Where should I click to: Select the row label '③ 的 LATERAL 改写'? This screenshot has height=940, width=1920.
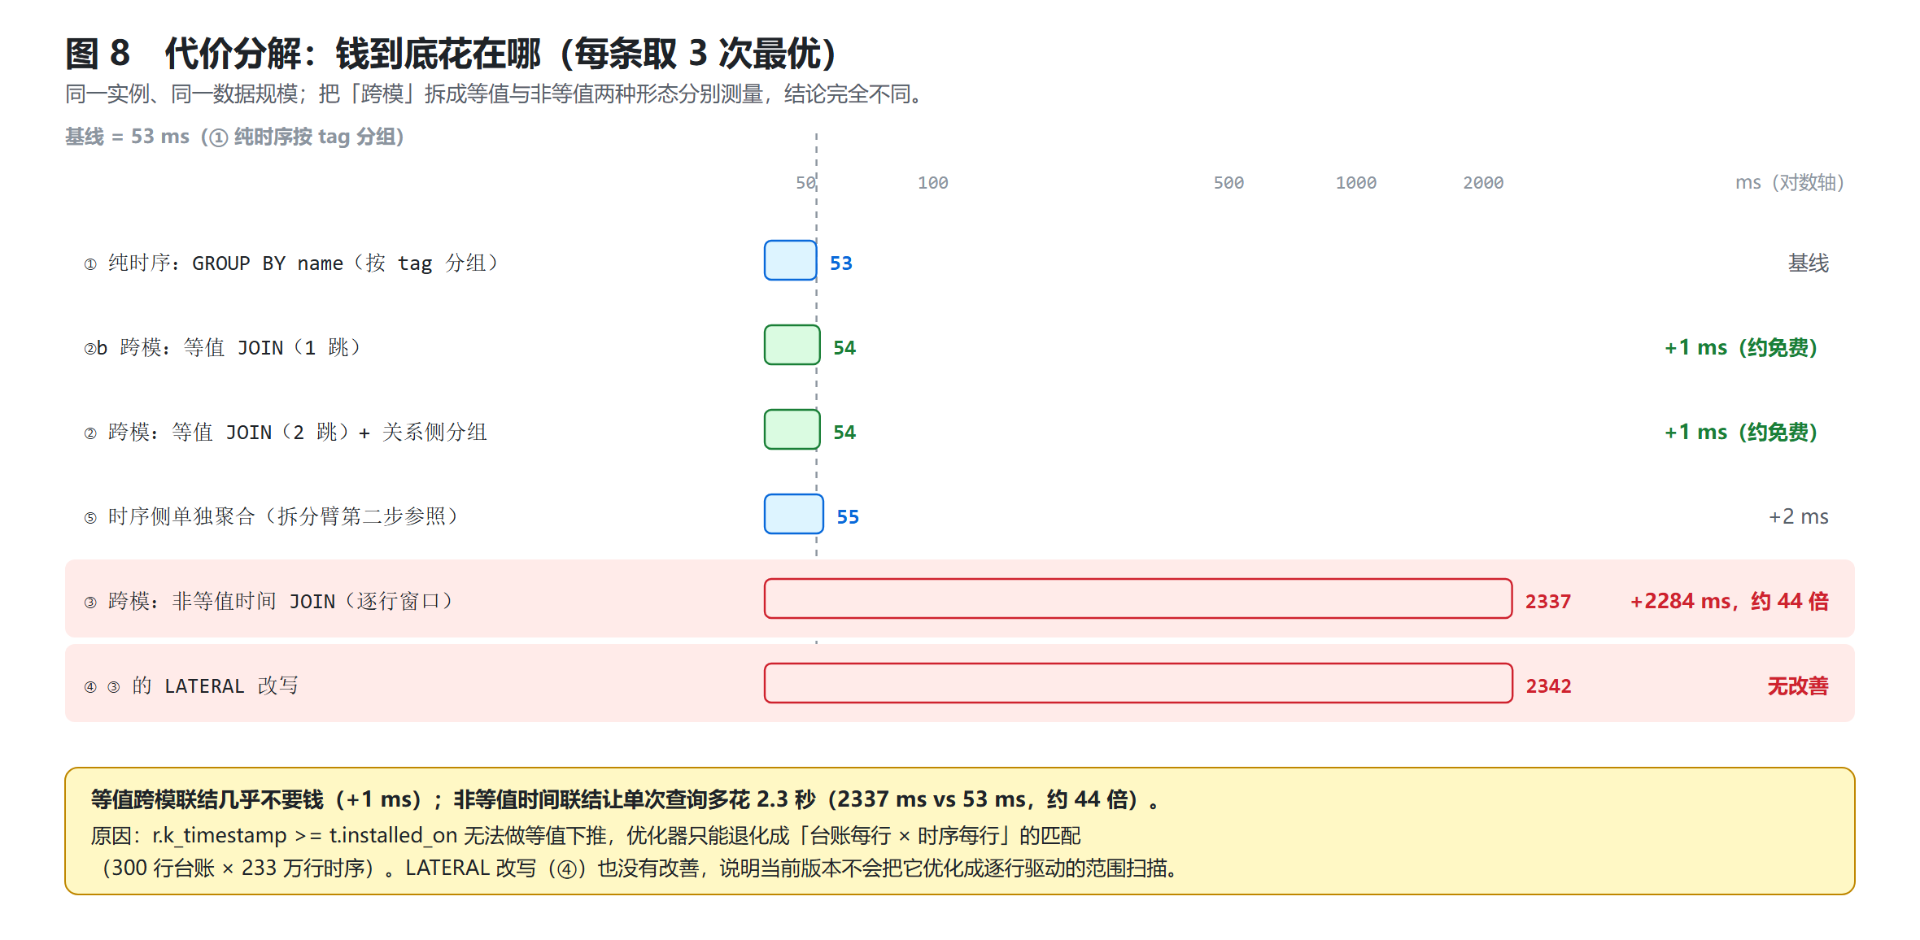[x=191, y=686]
